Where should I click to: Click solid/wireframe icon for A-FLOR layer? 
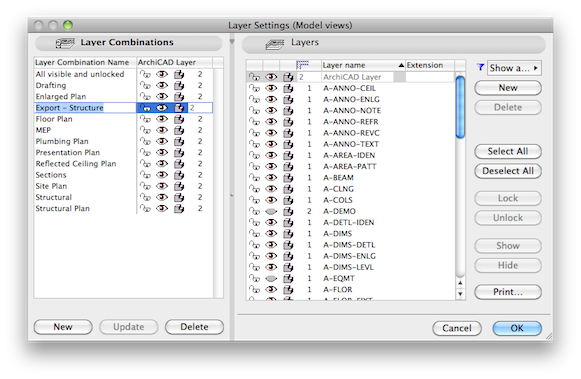pyautogui.click(x=288, y=289)
